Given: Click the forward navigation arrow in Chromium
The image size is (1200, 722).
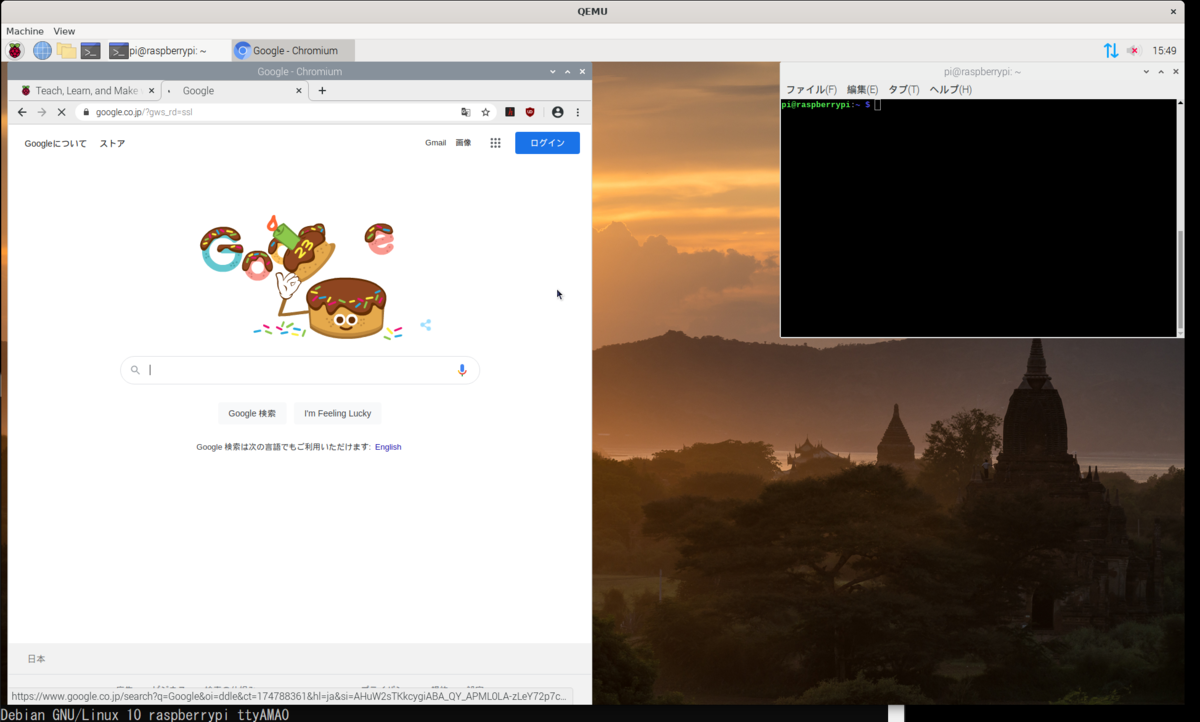Looking at the screenshot, I should (42, 112).
